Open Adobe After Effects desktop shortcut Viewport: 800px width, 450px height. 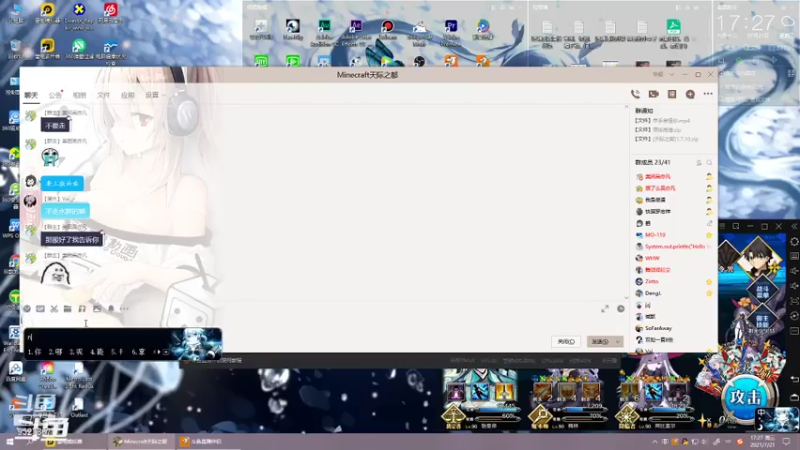[356, 34]
